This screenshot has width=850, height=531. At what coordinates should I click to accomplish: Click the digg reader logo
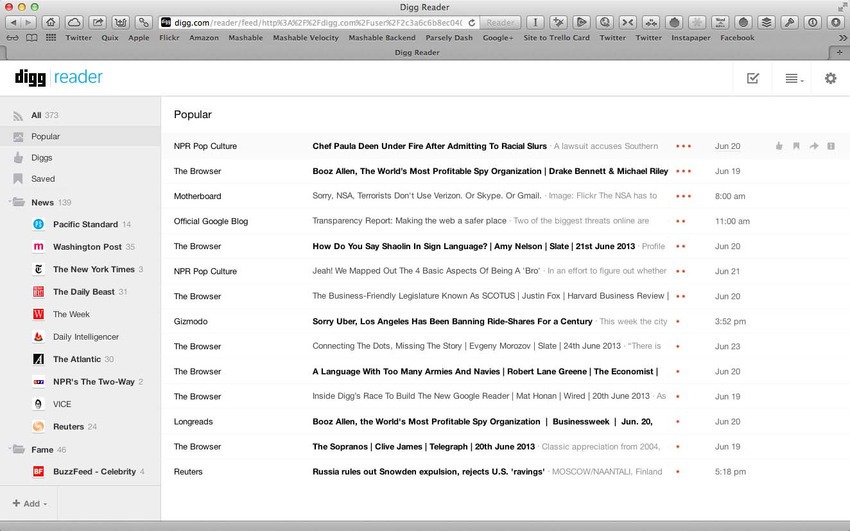pos(58,77)
